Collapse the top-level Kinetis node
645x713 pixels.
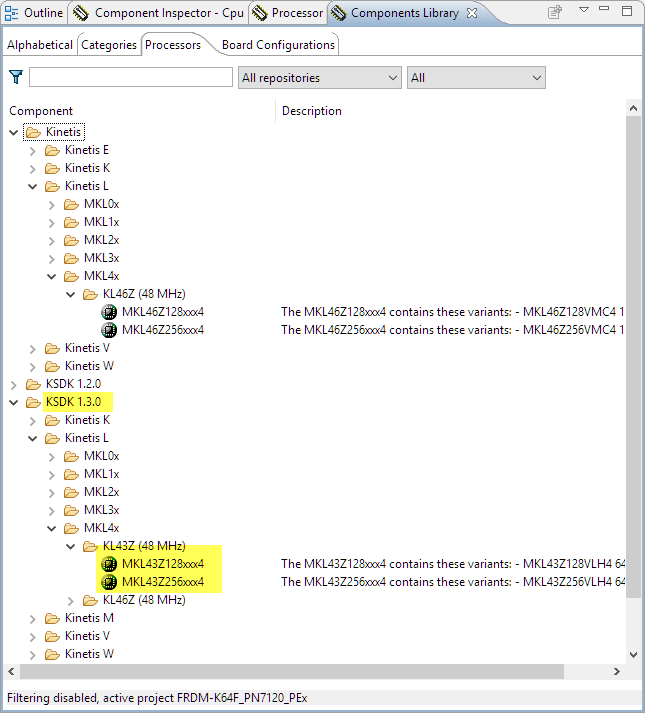click(14, 132)
